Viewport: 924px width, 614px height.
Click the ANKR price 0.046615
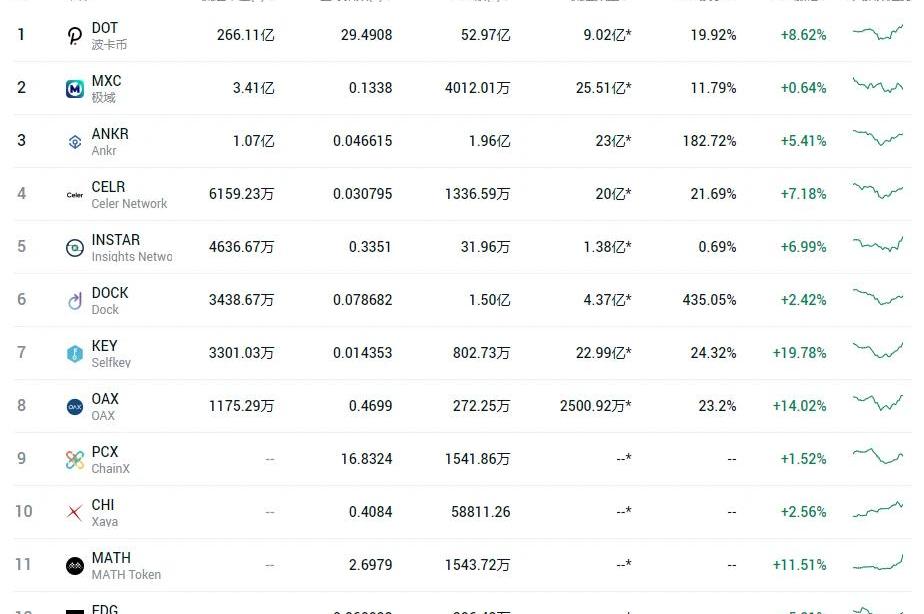click(362, 141)
